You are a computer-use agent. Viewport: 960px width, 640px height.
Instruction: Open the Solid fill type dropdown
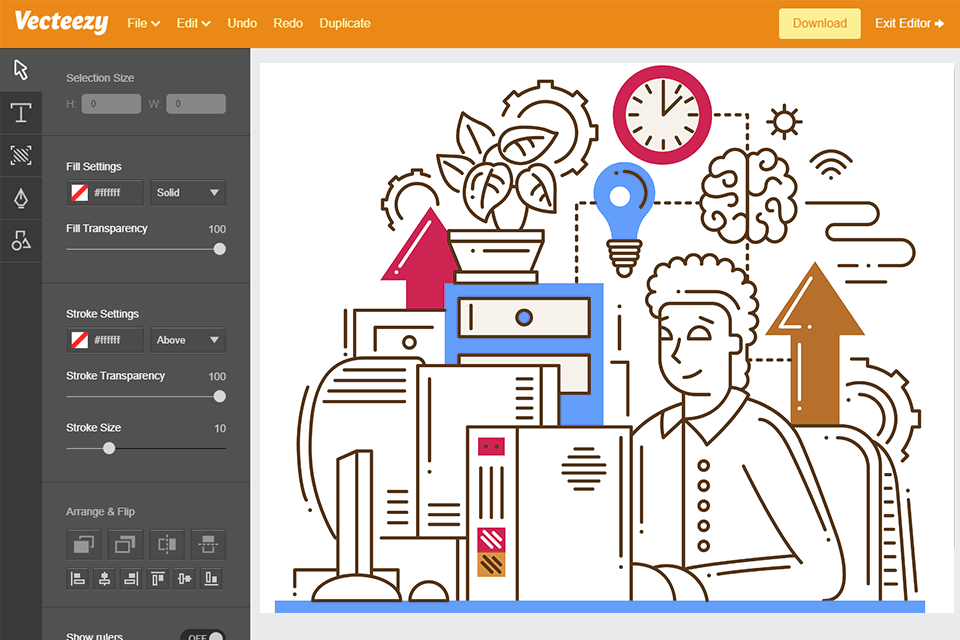click(187, 192)
